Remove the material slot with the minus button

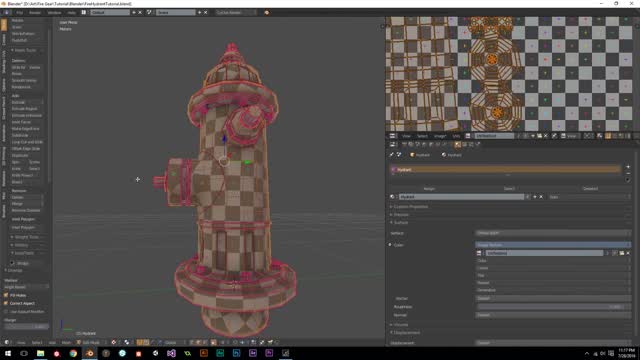(628, 173)
